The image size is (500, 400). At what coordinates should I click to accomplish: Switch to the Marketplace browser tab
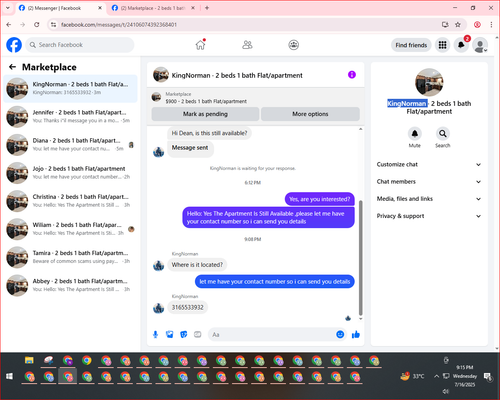click(153, 8)
